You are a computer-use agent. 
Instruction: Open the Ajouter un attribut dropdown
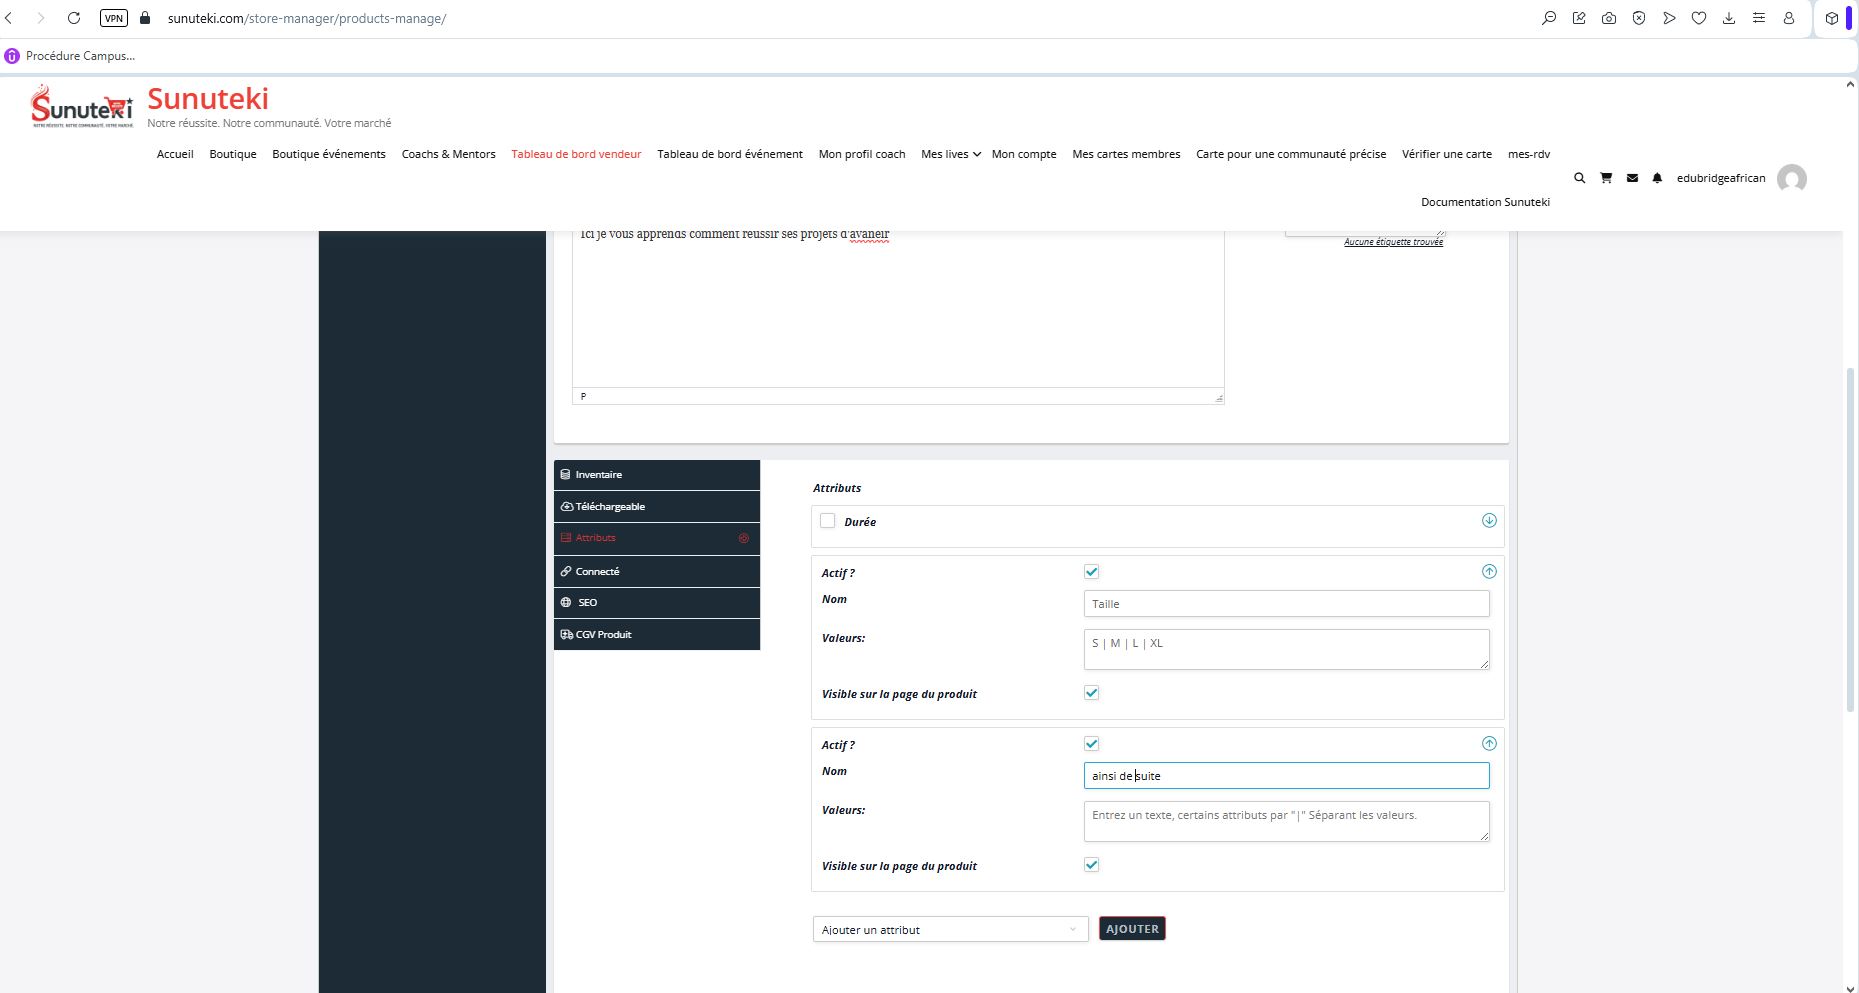pyautogui.click(x=949, y=929)
